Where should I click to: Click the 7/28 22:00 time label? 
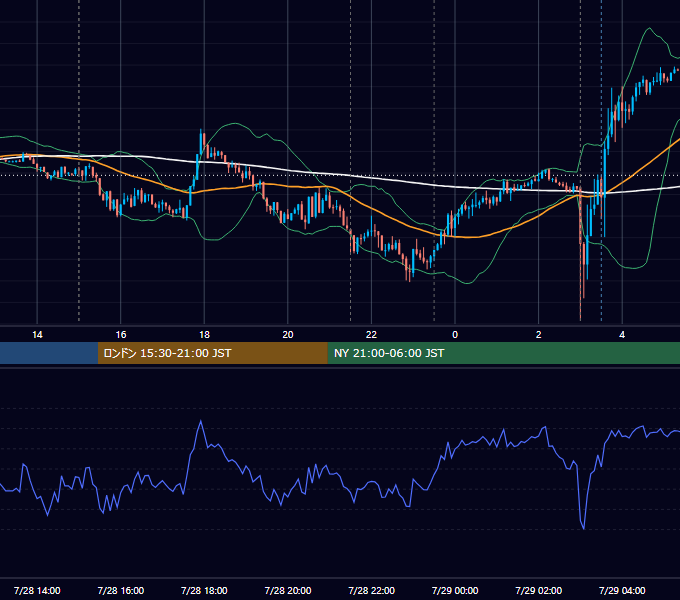(371, 590)
